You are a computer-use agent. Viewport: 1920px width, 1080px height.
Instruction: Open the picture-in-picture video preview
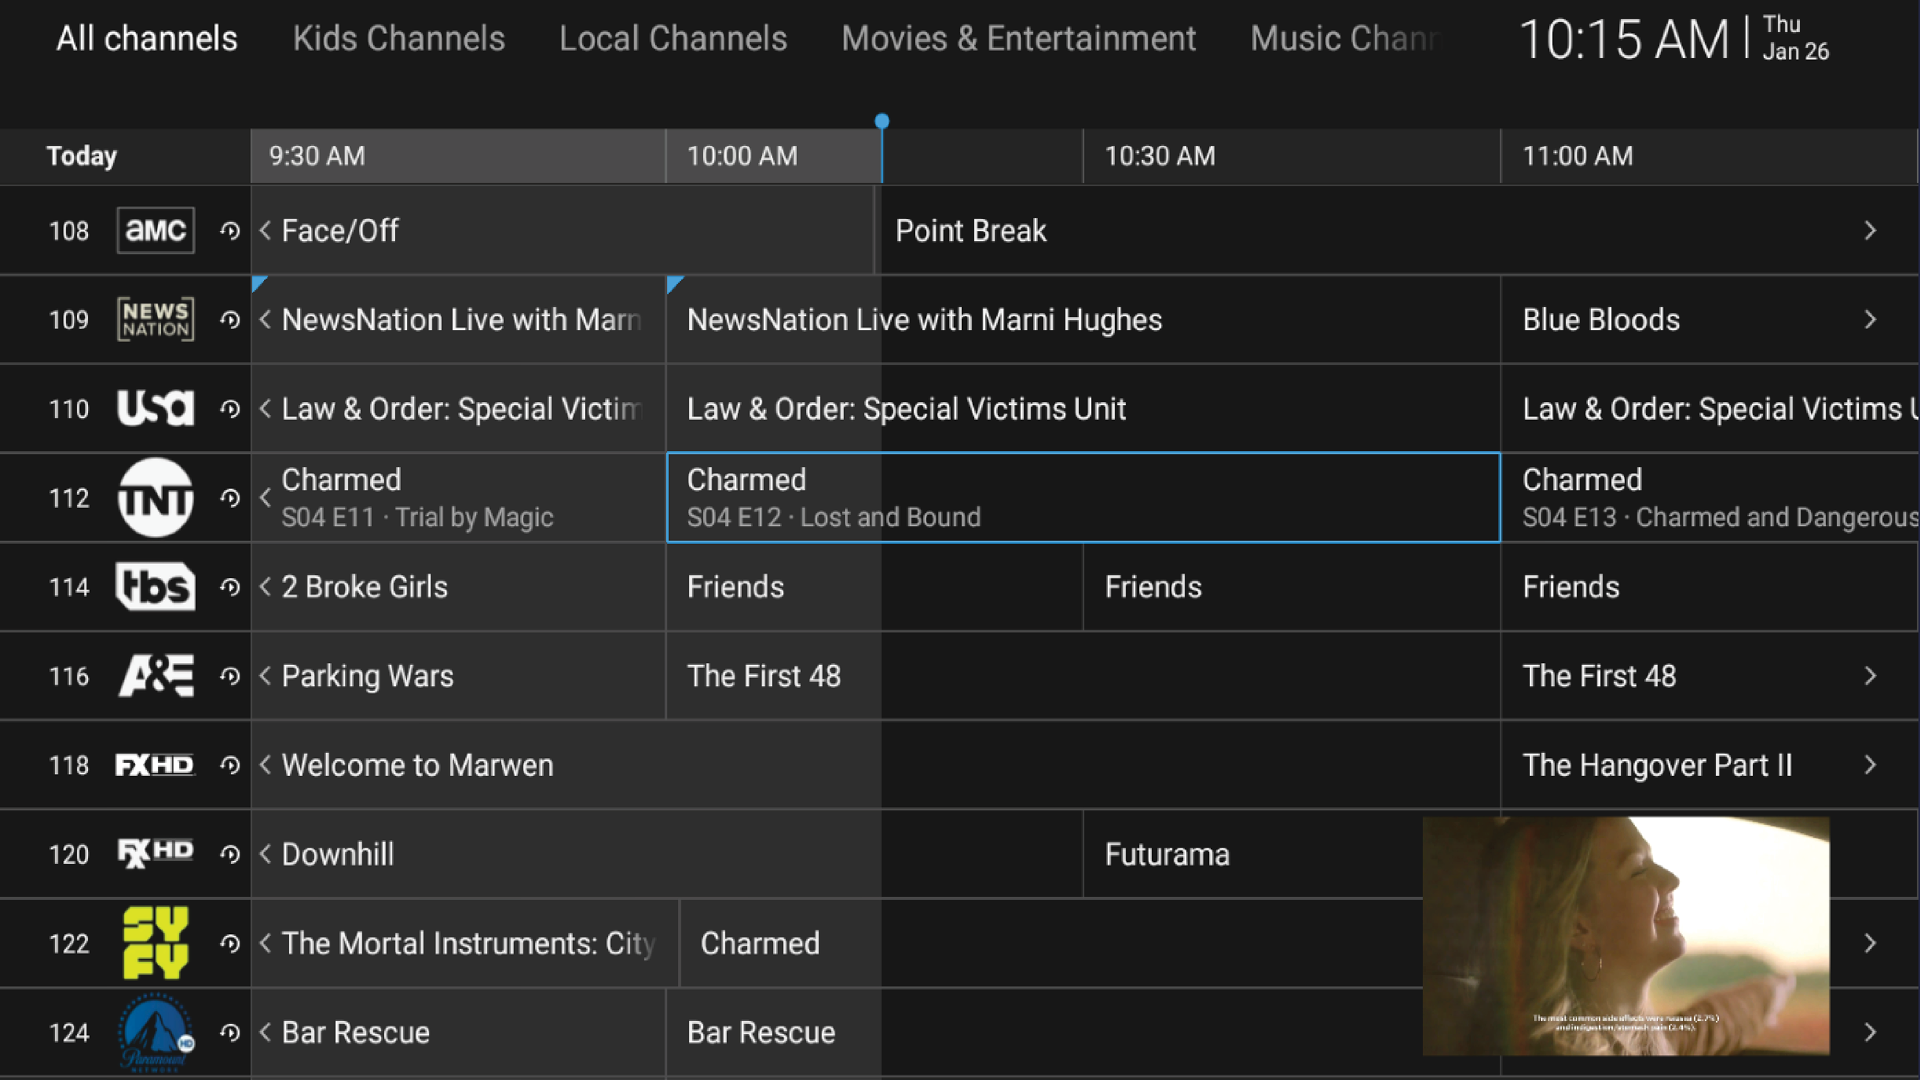(1625, 935)
